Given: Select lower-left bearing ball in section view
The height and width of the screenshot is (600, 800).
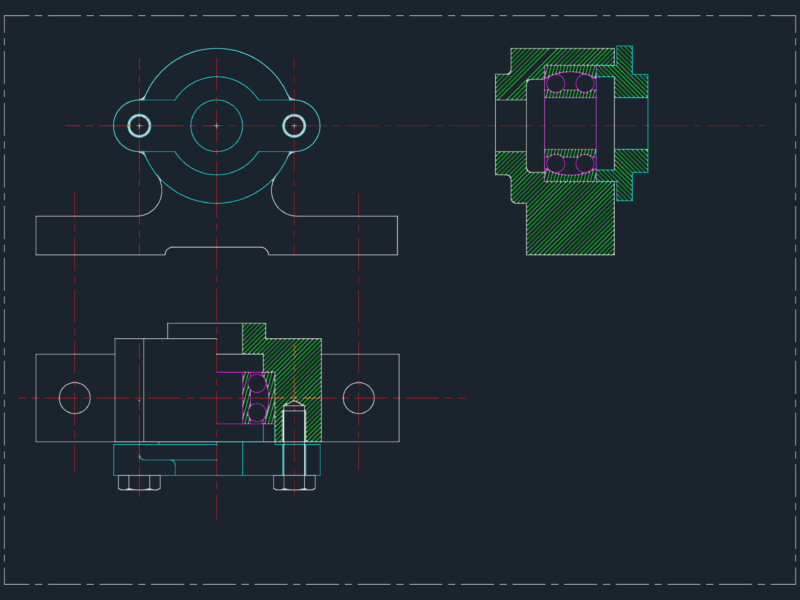Looking at the screenshot, I should (x=555, y=164).
